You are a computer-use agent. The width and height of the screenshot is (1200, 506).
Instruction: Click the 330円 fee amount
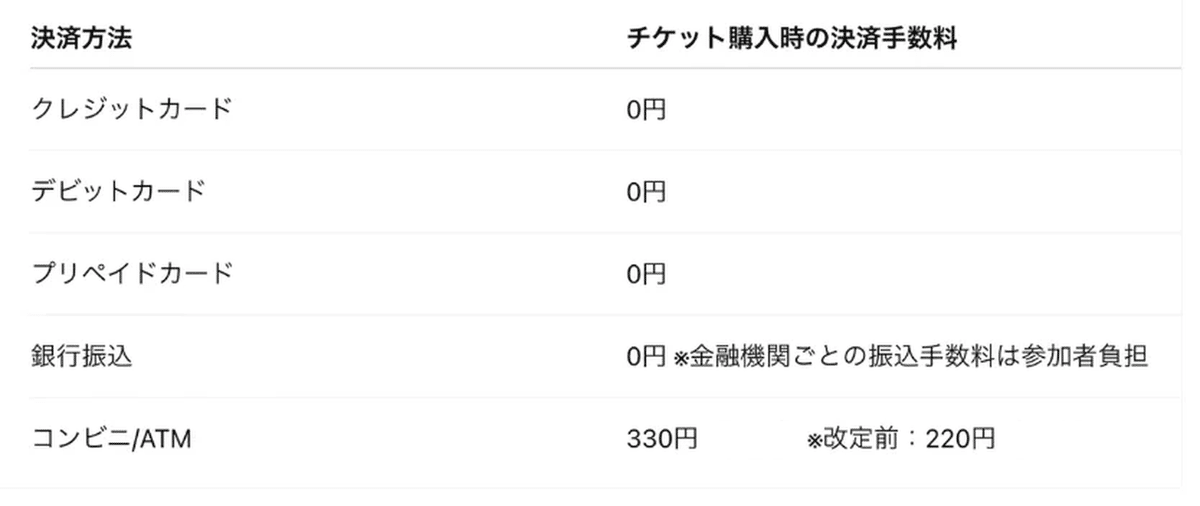(662, 438)
